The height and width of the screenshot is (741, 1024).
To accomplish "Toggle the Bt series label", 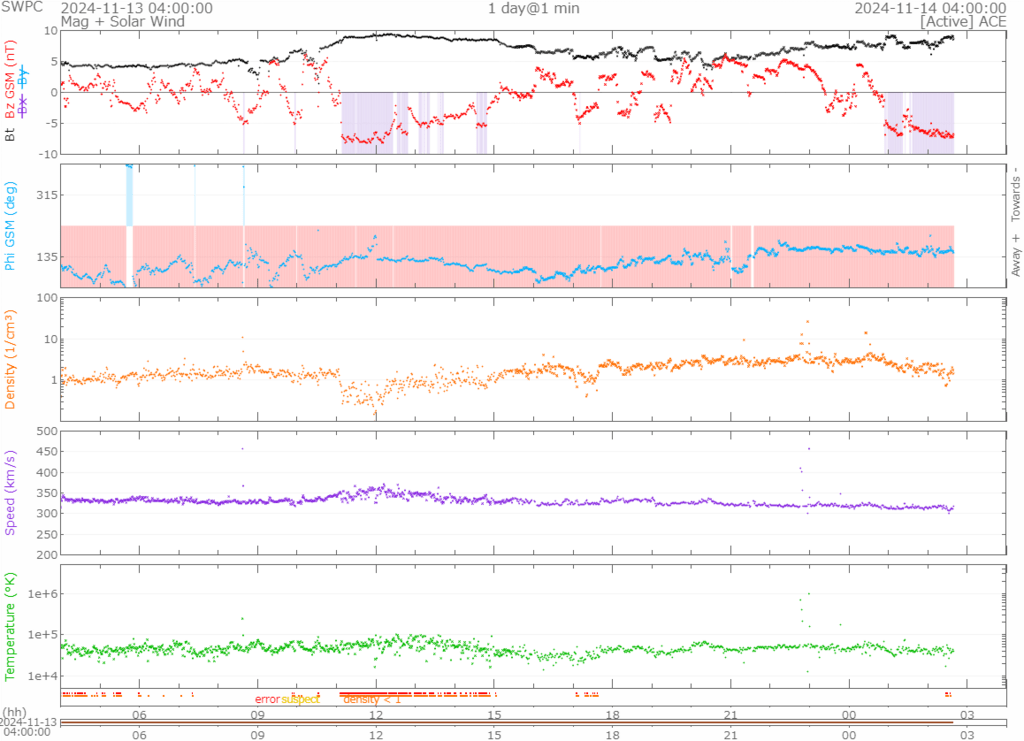I will point(11,133).
